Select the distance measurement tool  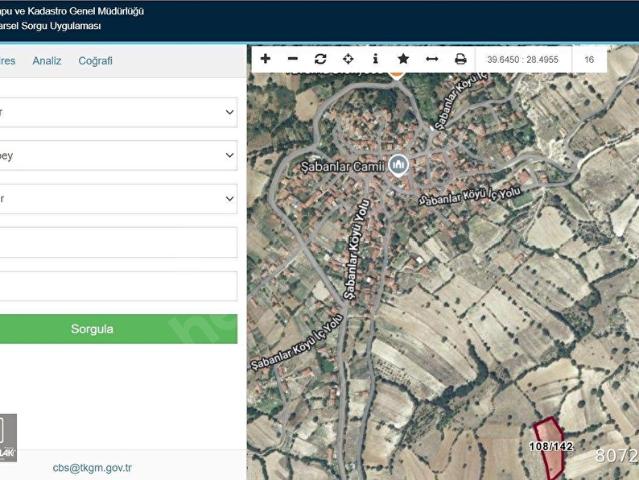coord(432,59)
